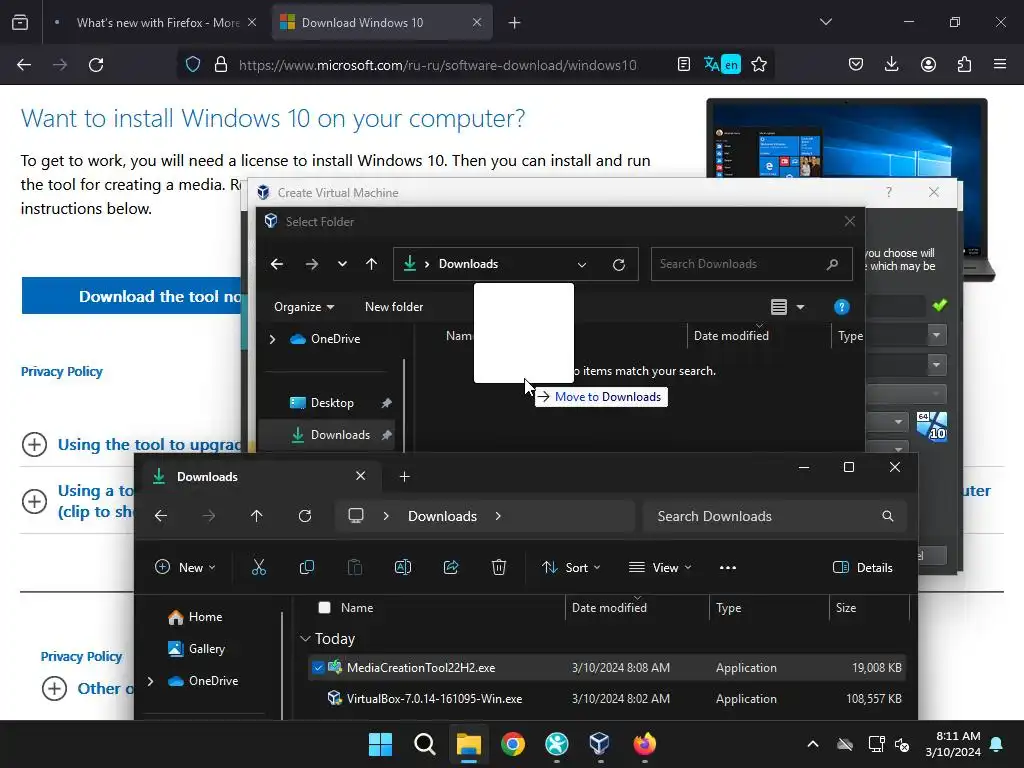The height and width of the screenshot is (768, 1024).
Task: Open the See more ellipsis in Explorer toolbar
Action: [728, 568]
